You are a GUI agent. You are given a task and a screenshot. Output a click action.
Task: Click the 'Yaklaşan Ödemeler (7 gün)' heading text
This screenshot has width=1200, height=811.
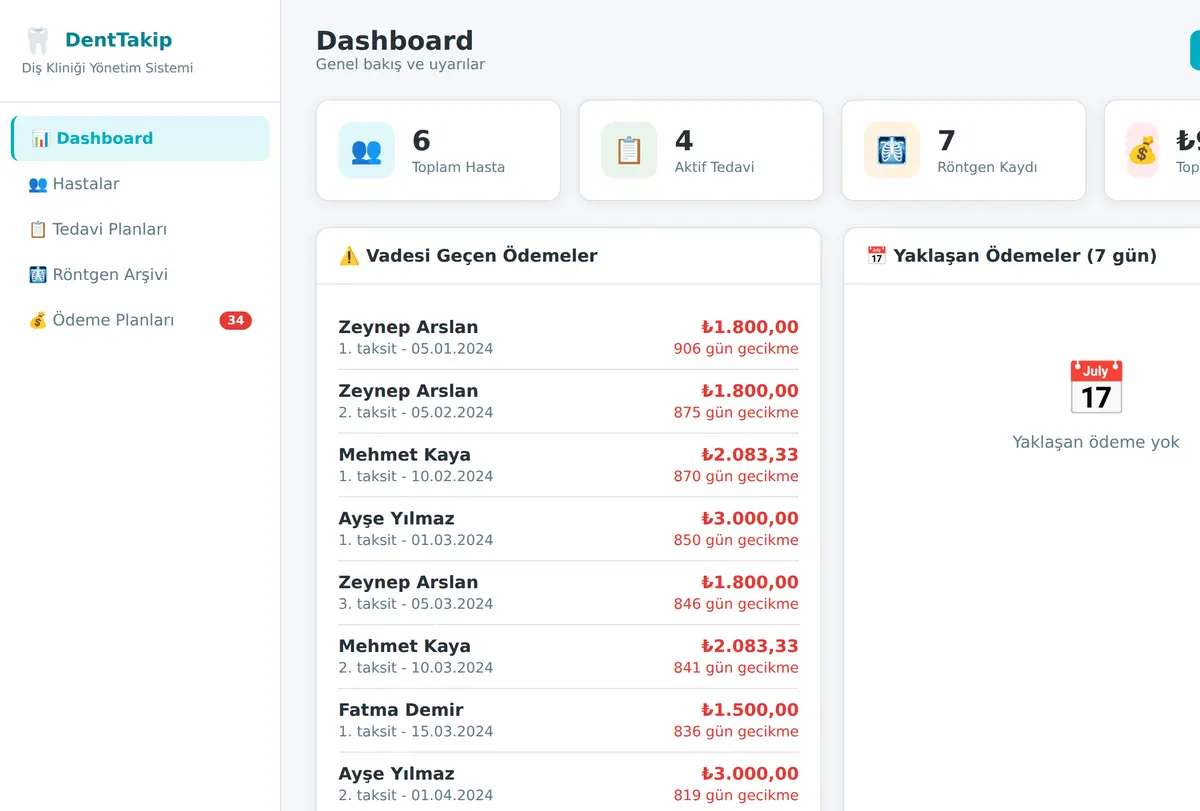pyautogui.click(x=1025, y=256)
